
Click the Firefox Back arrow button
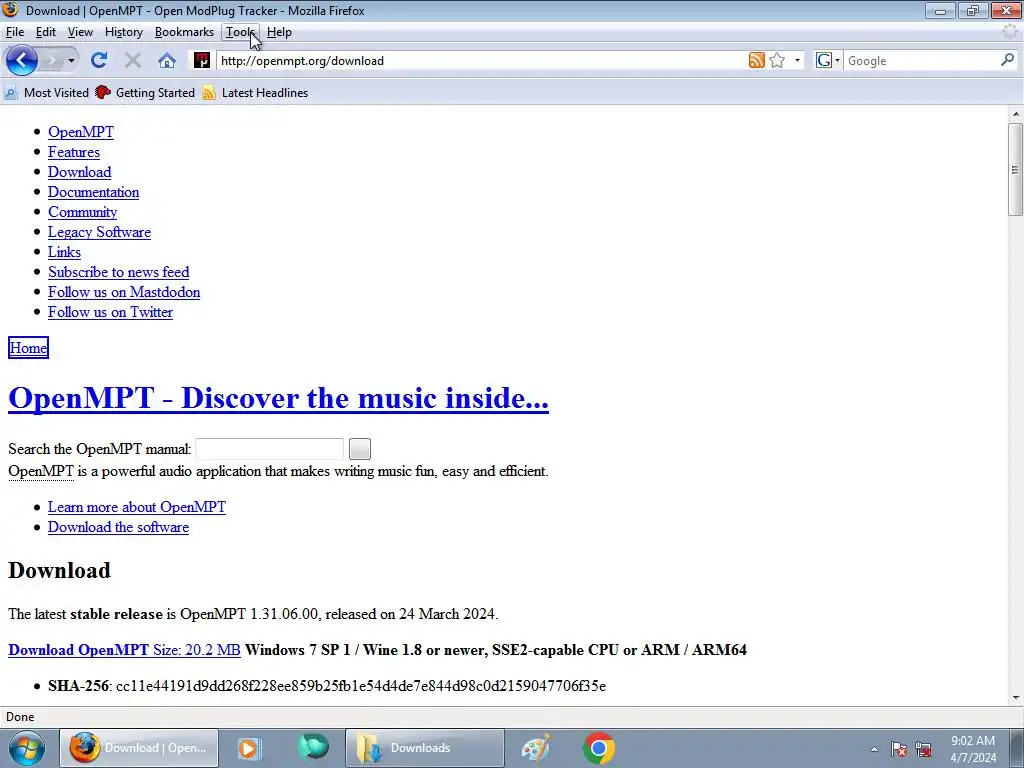coord(22,61)
